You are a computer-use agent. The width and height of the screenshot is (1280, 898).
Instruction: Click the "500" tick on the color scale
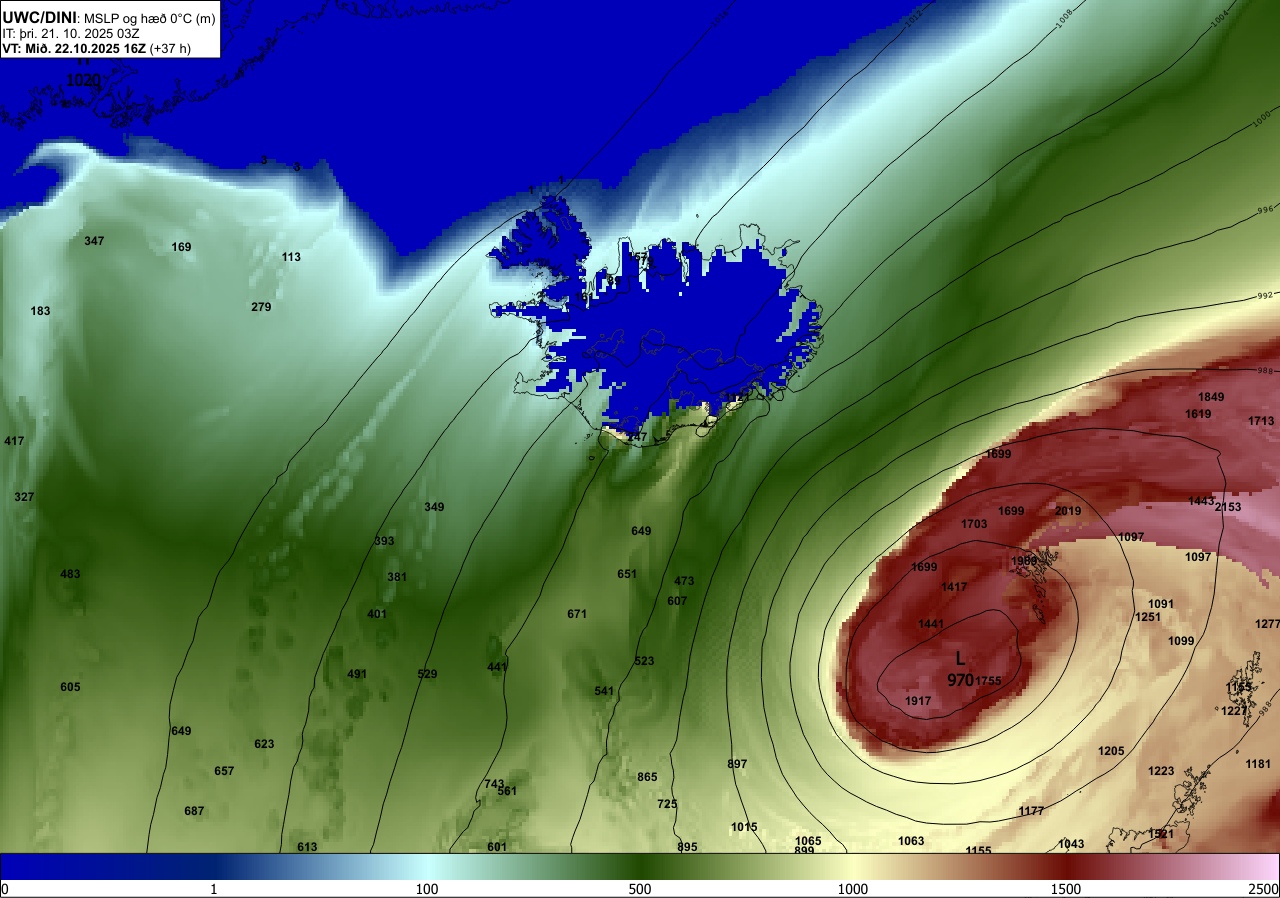tap(640, 889)
